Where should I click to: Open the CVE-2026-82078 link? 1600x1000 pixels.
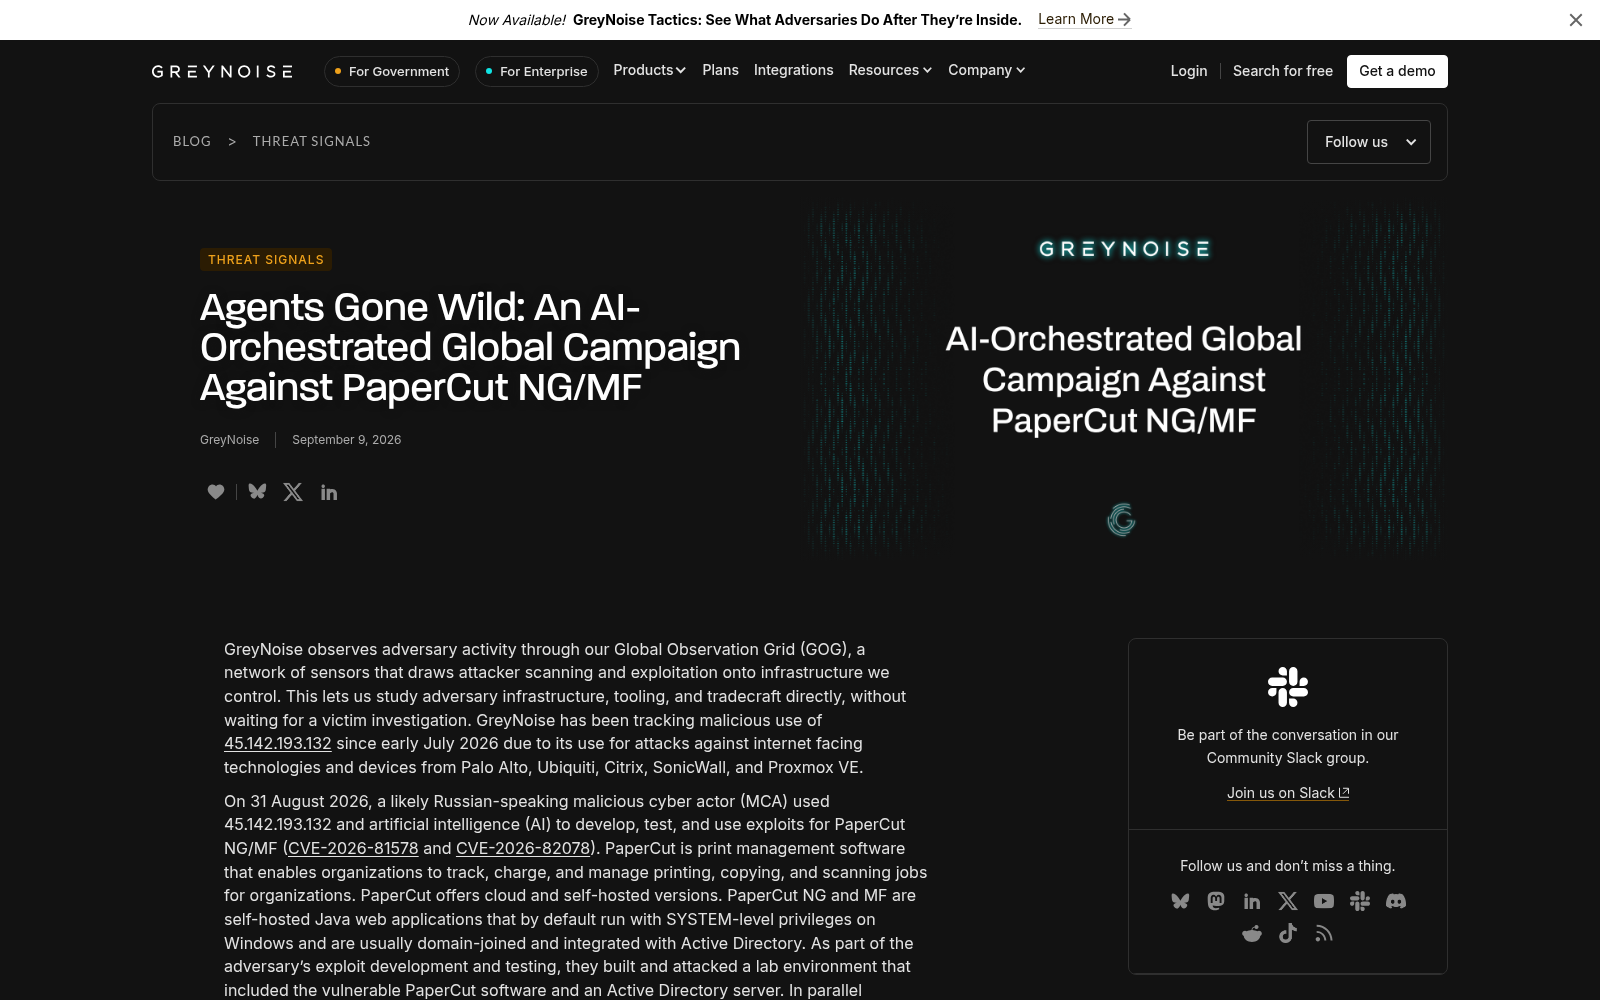click(523, 848)
